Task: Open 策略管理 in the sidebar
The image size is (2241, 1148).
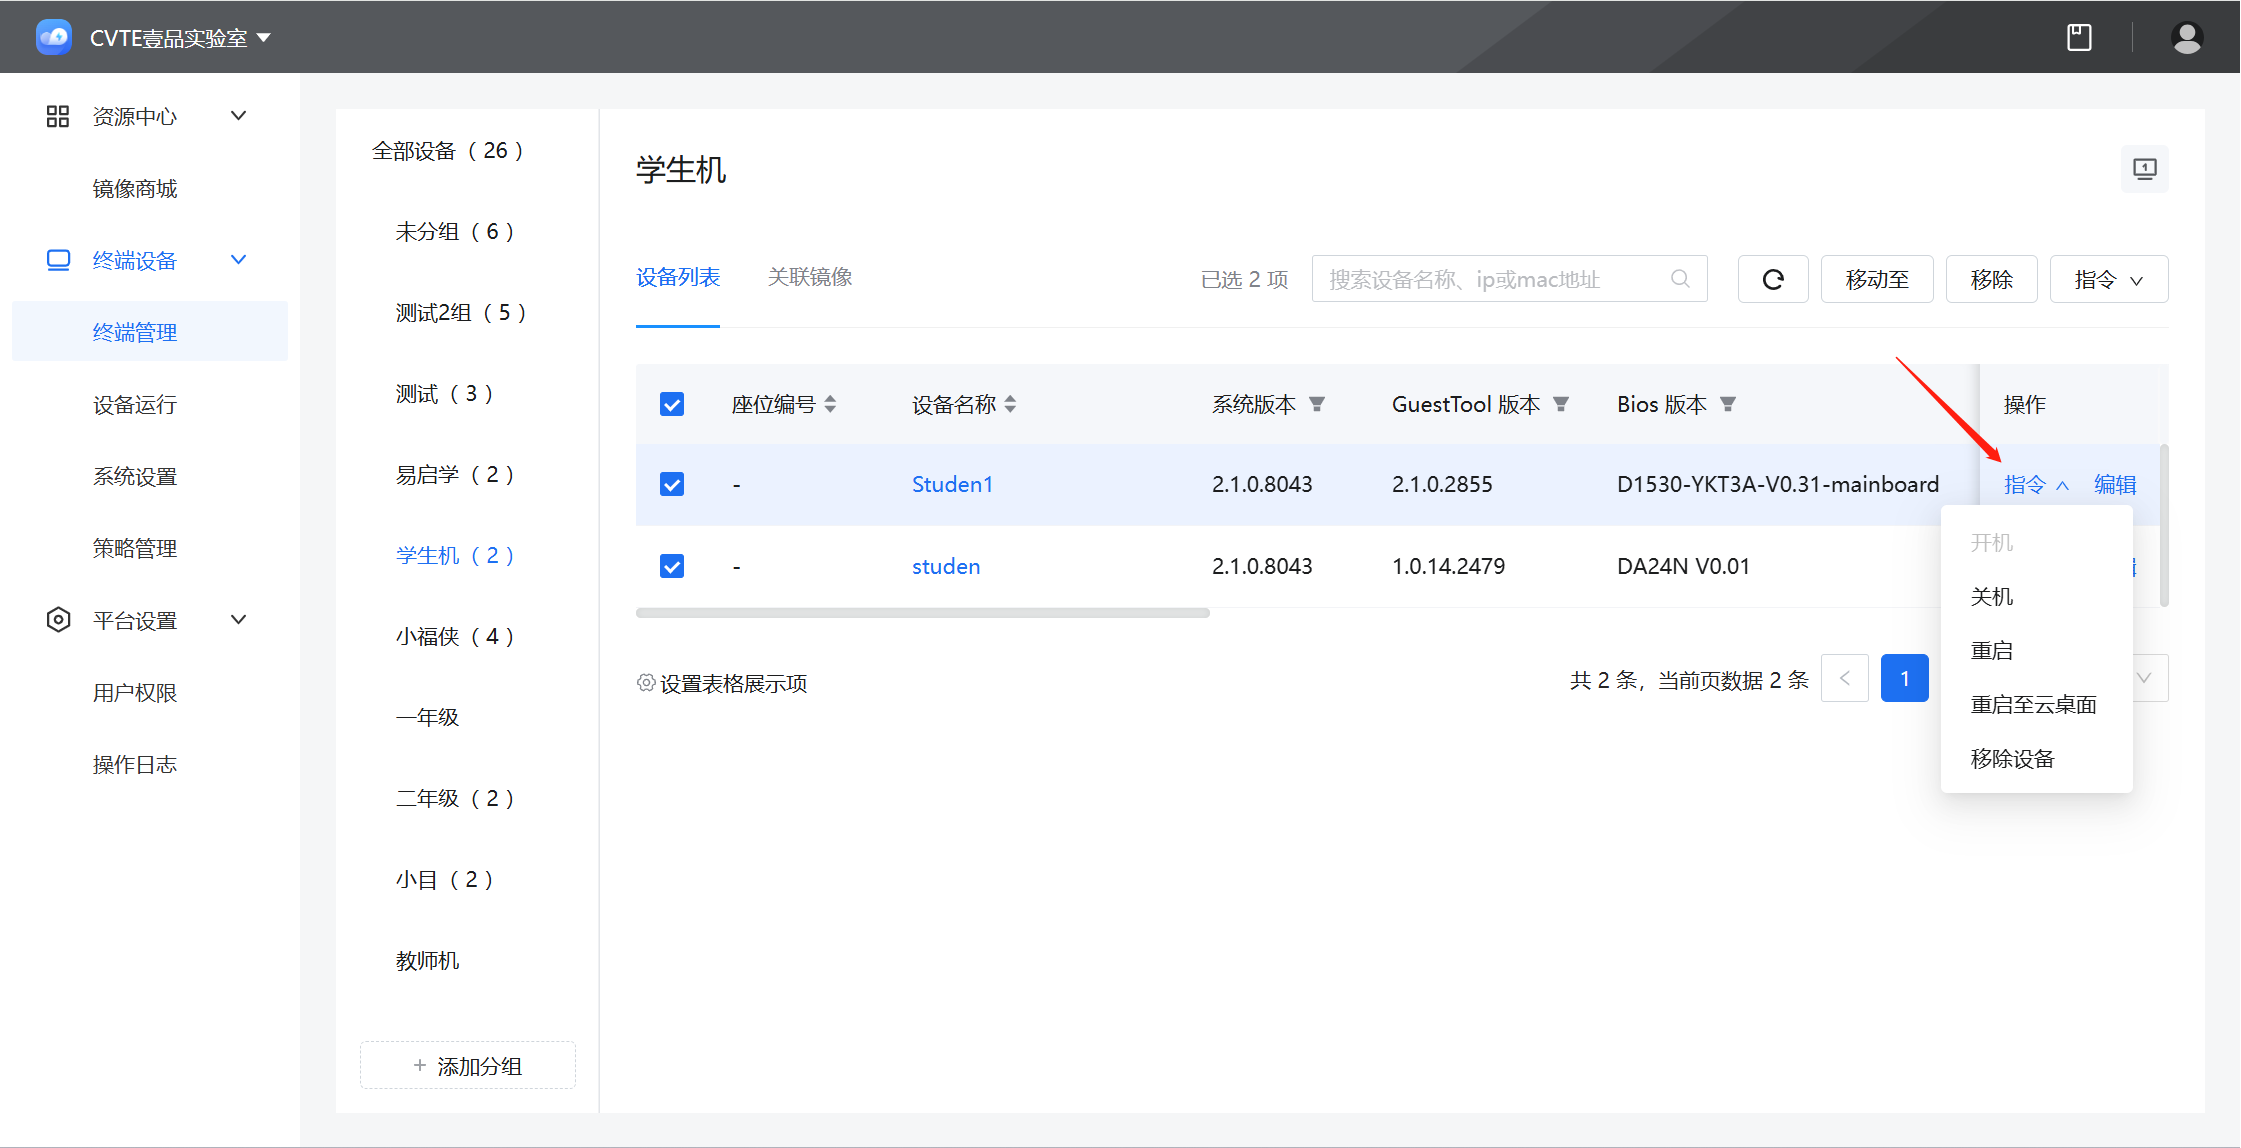Action: pos(135,548)
